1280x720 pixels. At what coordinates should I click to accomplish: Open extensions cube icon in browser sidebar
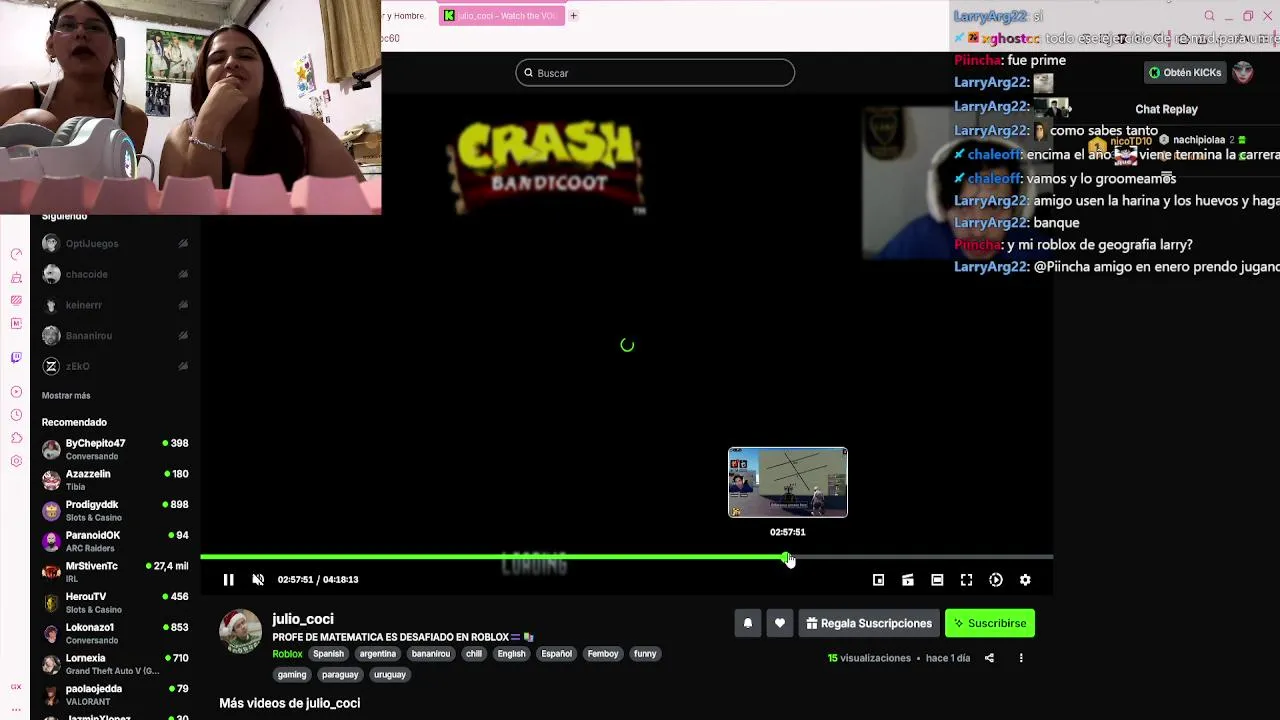[x=16, y=438]
